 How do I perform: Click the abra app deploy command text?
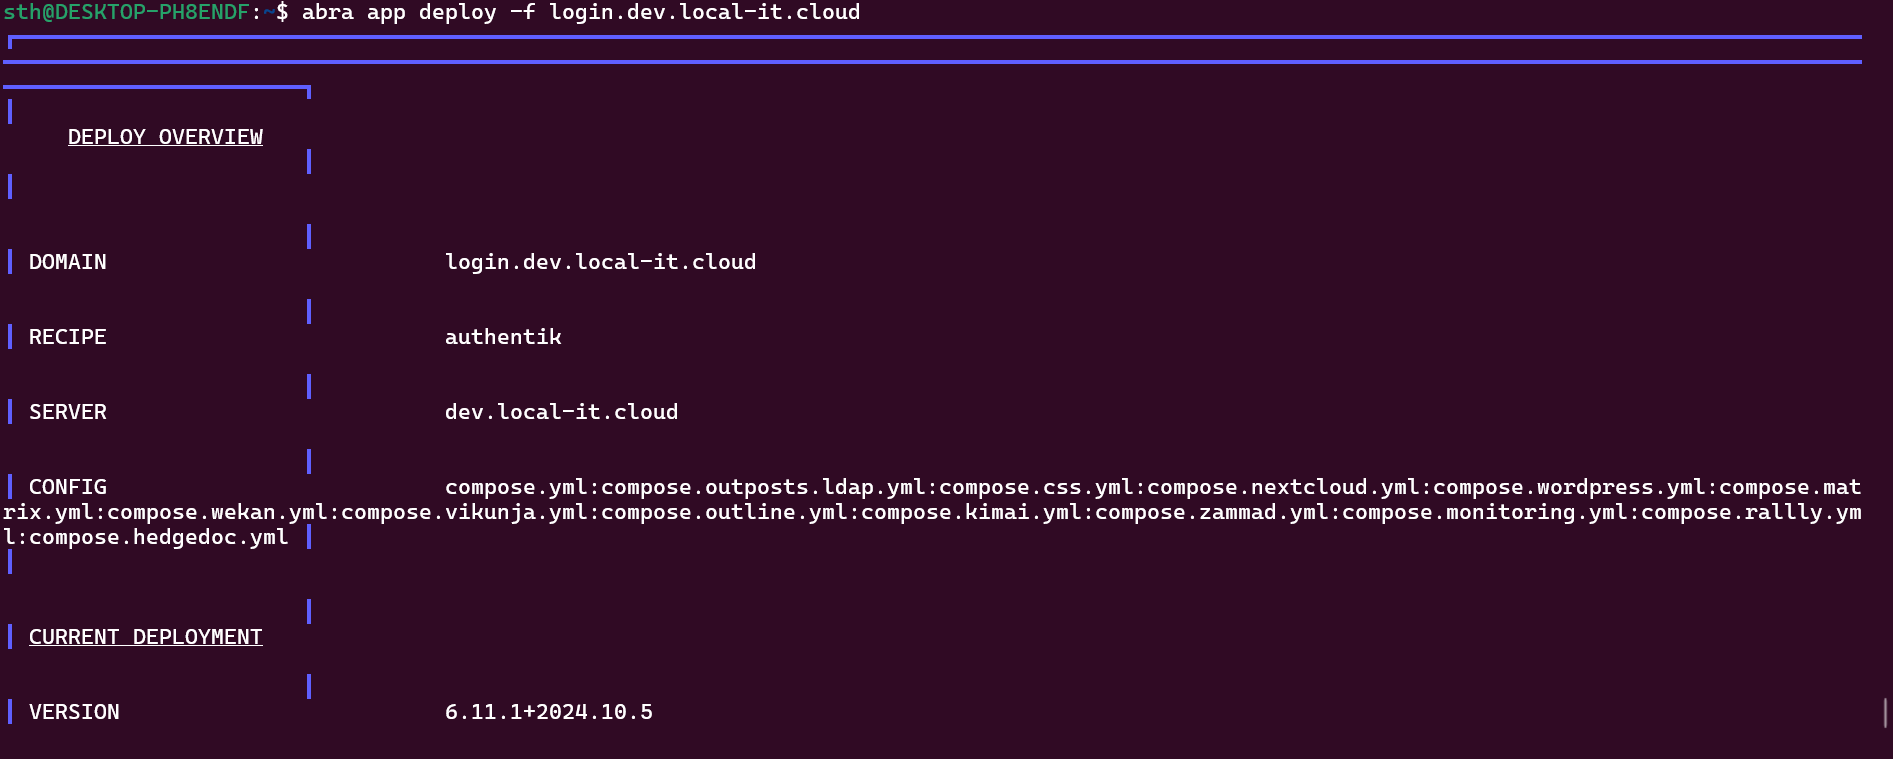click(x=399, y=12)
